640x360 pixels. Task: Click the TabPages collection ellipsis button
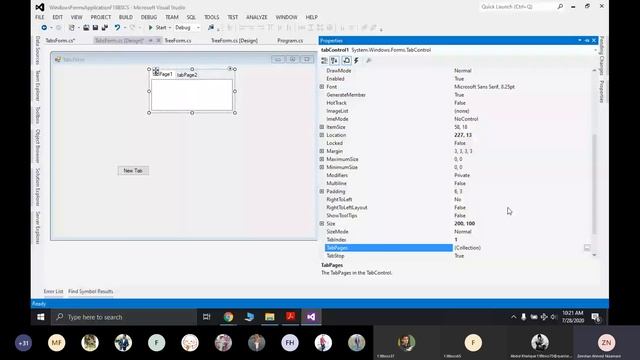(x=587, y=248)
